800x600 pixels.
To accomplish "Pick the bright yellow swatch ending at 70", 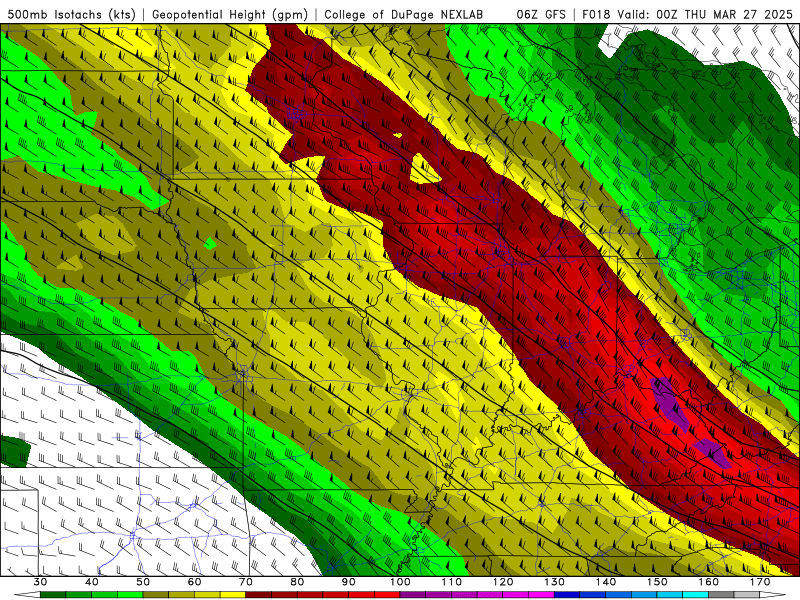I will [x=233, y=595].
